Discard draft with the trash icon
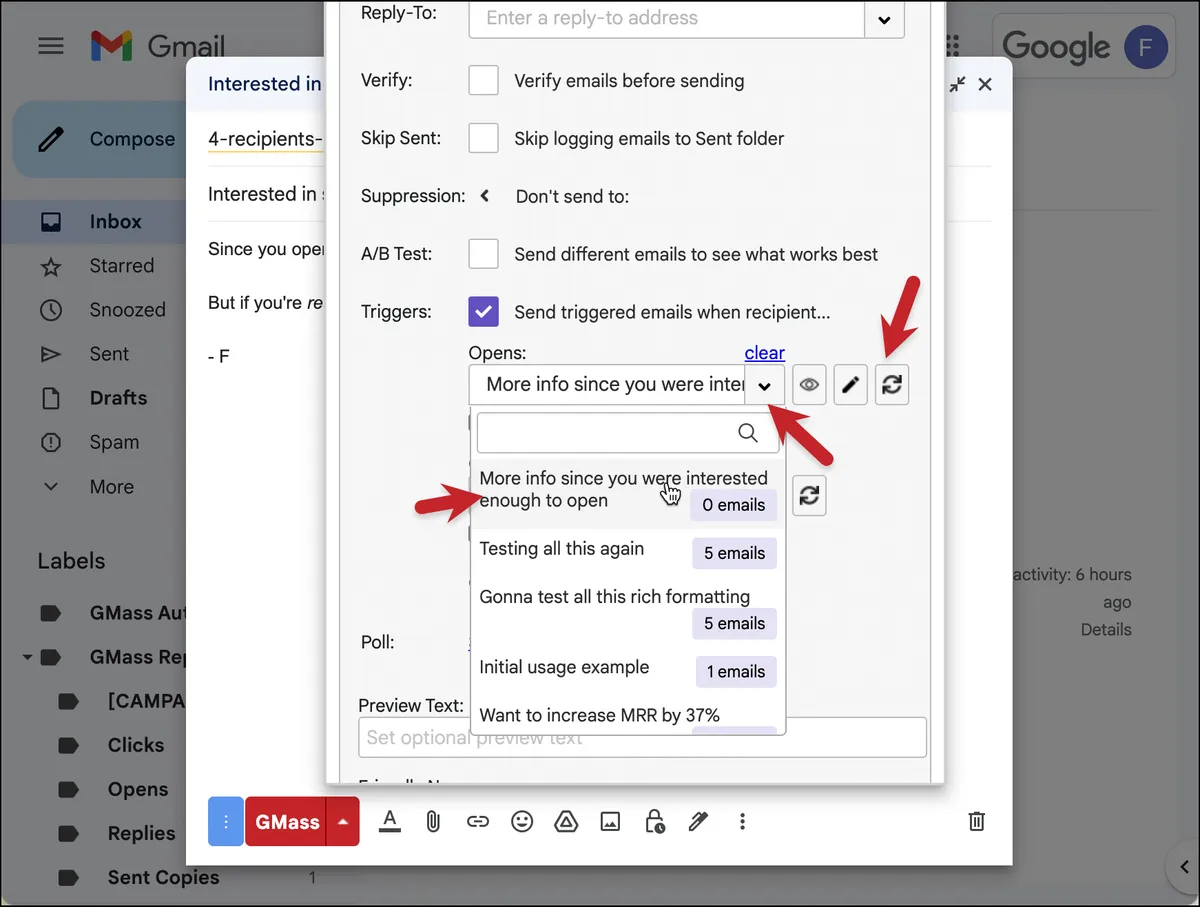This screenshot has width=1200, height=907. pyautogui.click(x=977, y=822)
